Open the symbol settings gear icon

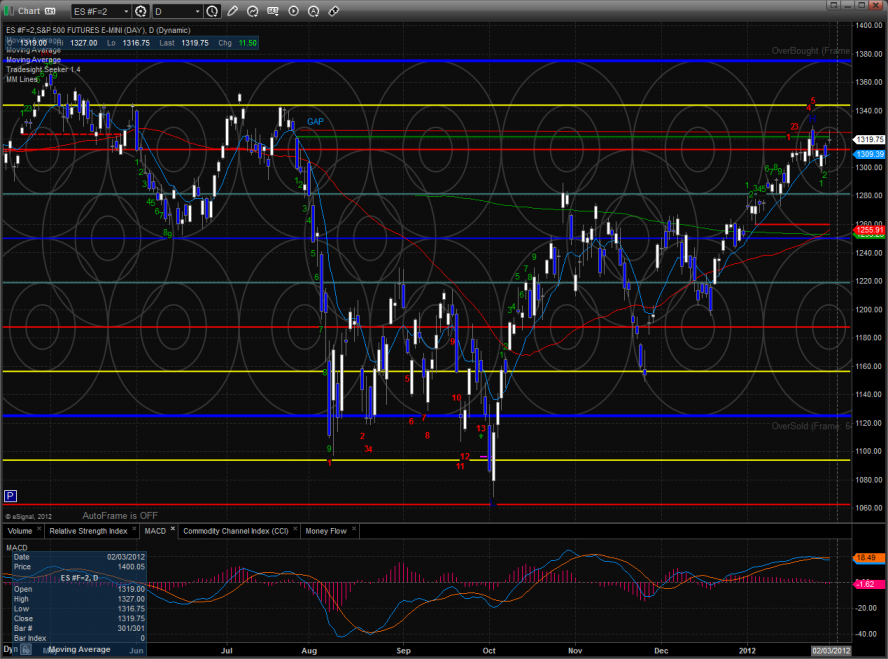(140, 11)
